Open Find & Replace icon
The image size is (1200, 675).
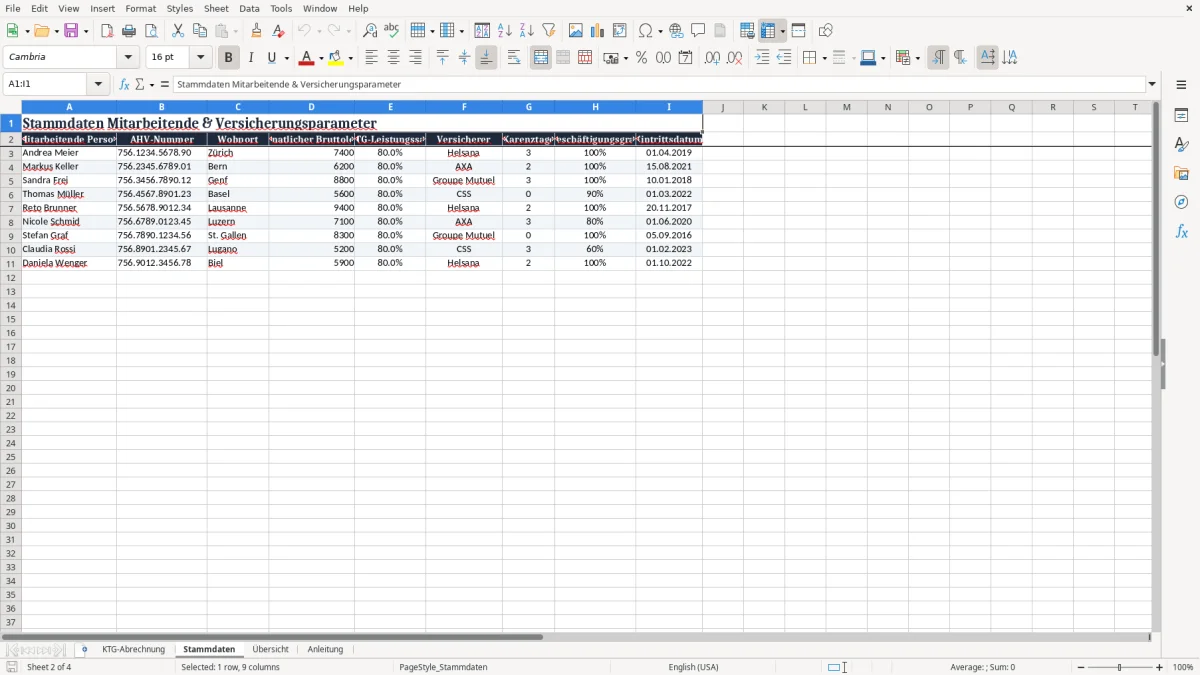point(370,31)
